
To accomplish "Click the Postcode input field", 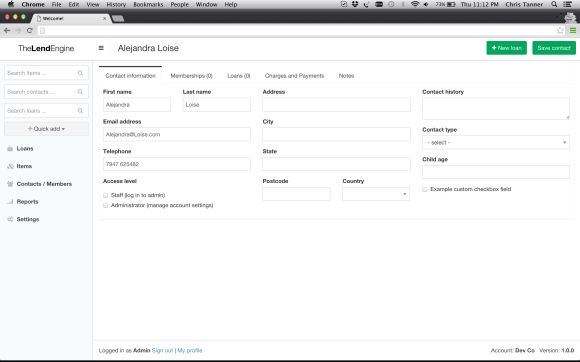I will 296,194.
